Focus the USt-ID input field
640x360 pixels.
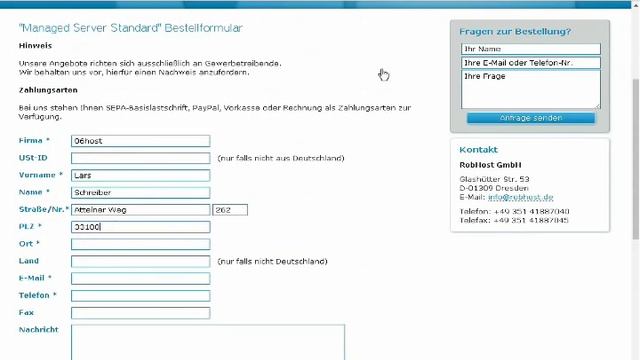pyautogui.click(x=140, y=158)
